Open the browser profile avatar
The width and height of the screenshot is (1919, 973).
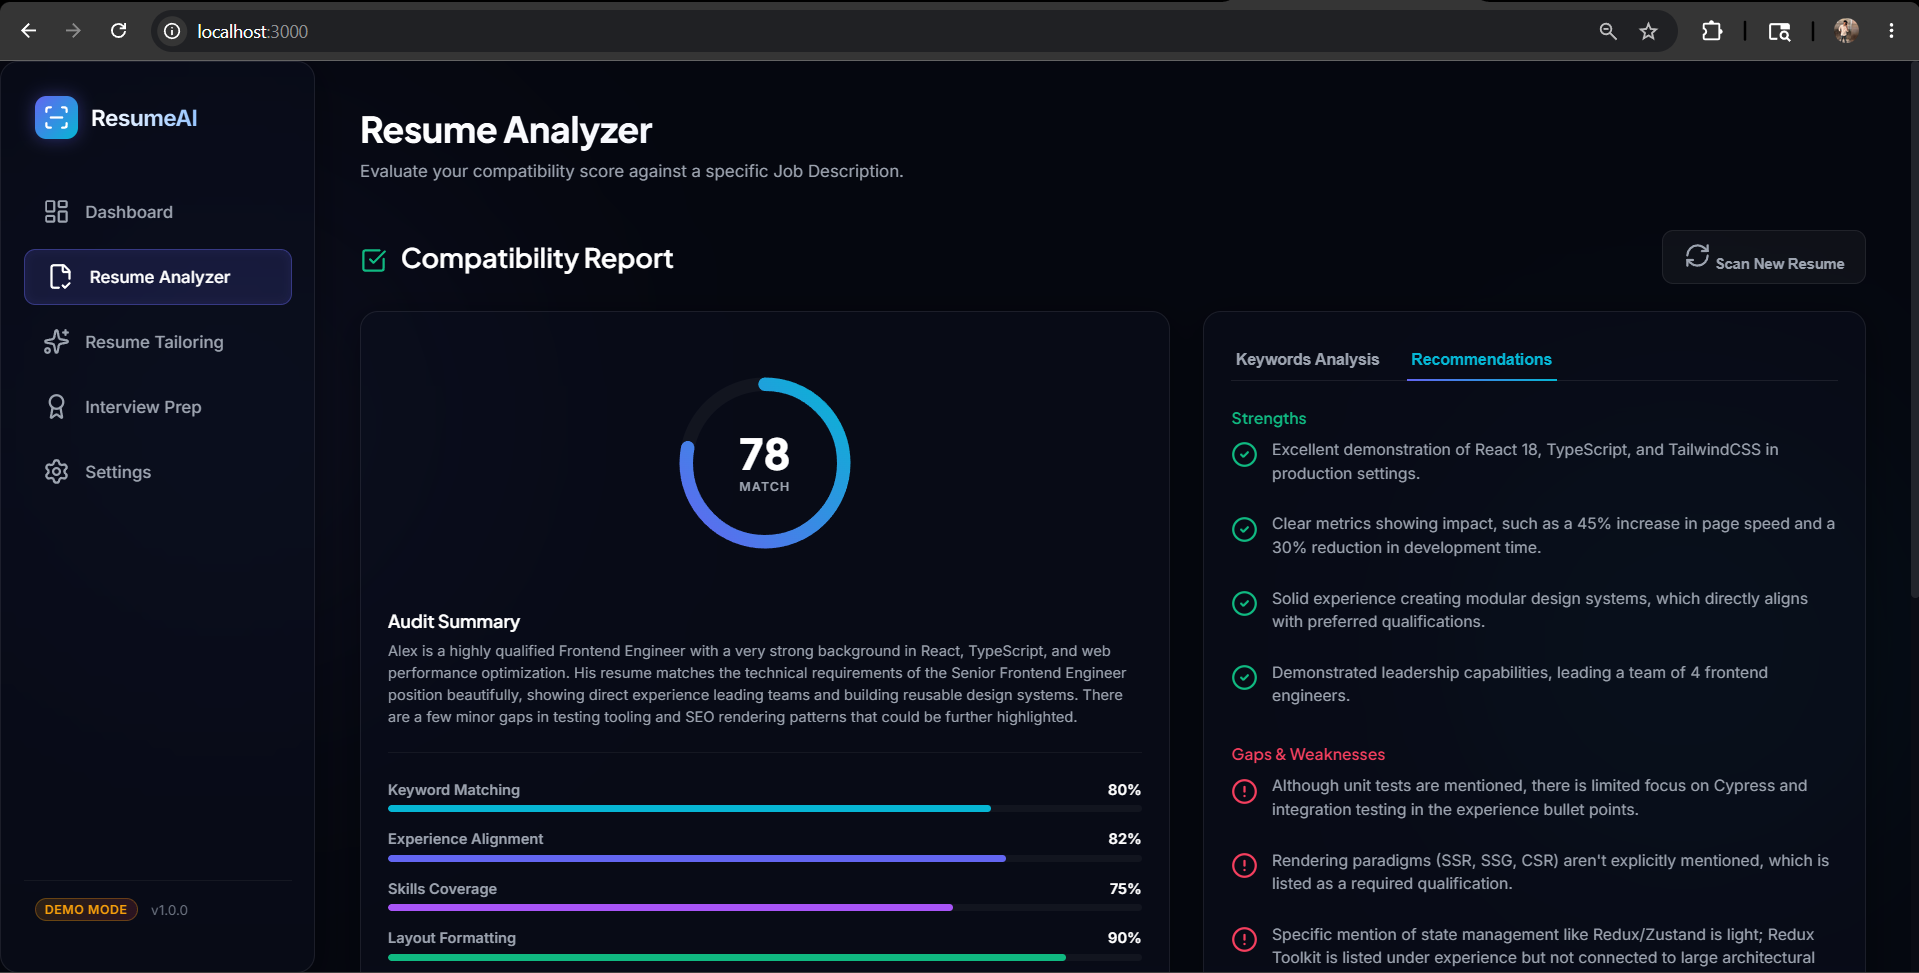click(1846, 31)
